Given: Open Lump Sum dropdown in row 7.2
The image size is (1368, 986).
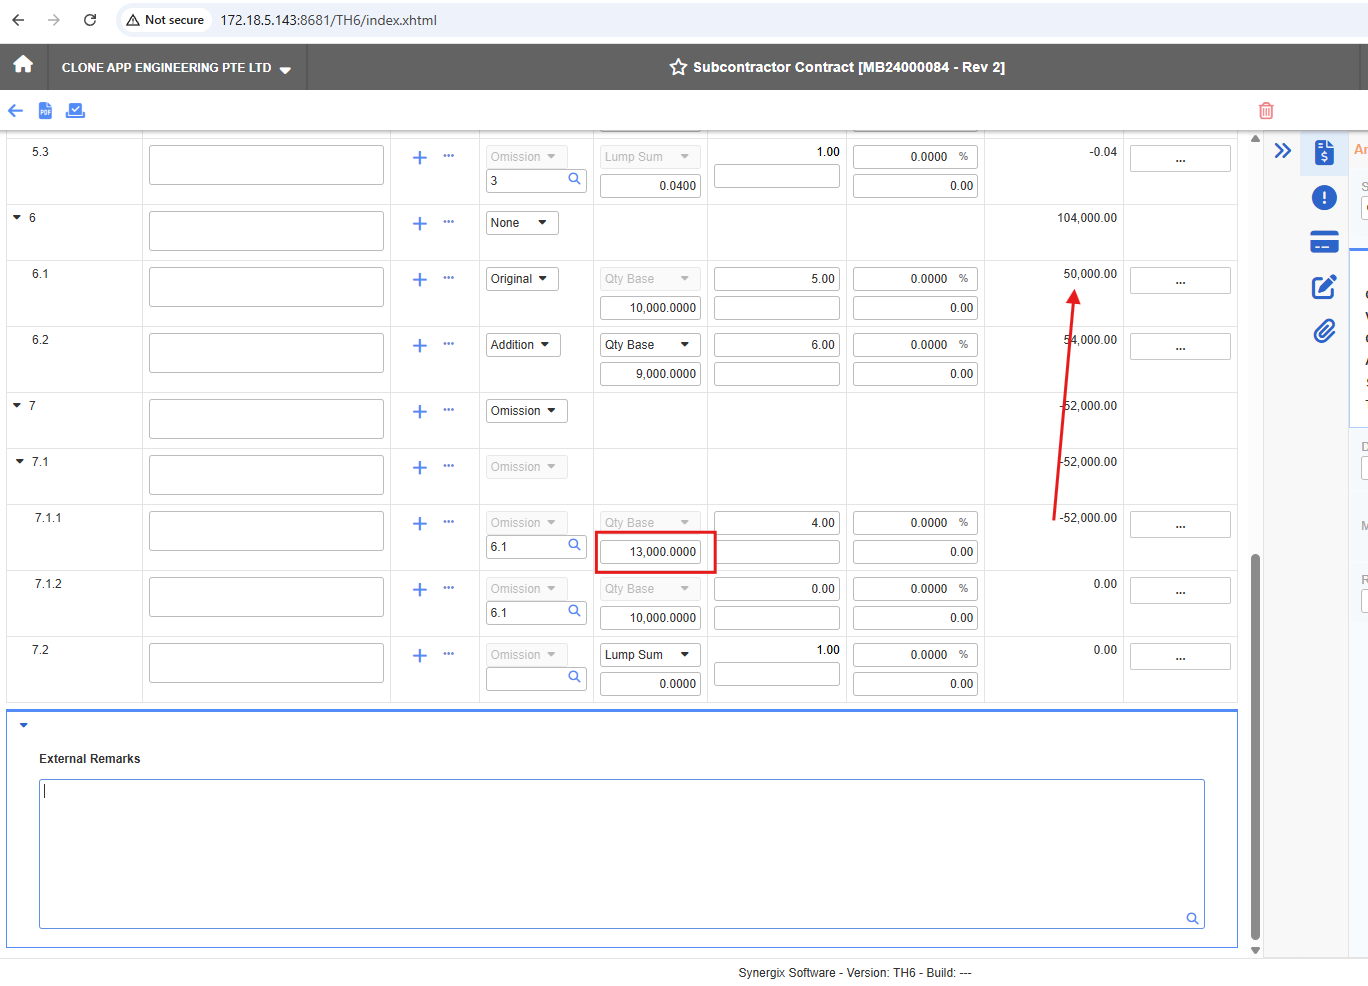Looking at the screenshot, I should point(650,655).
